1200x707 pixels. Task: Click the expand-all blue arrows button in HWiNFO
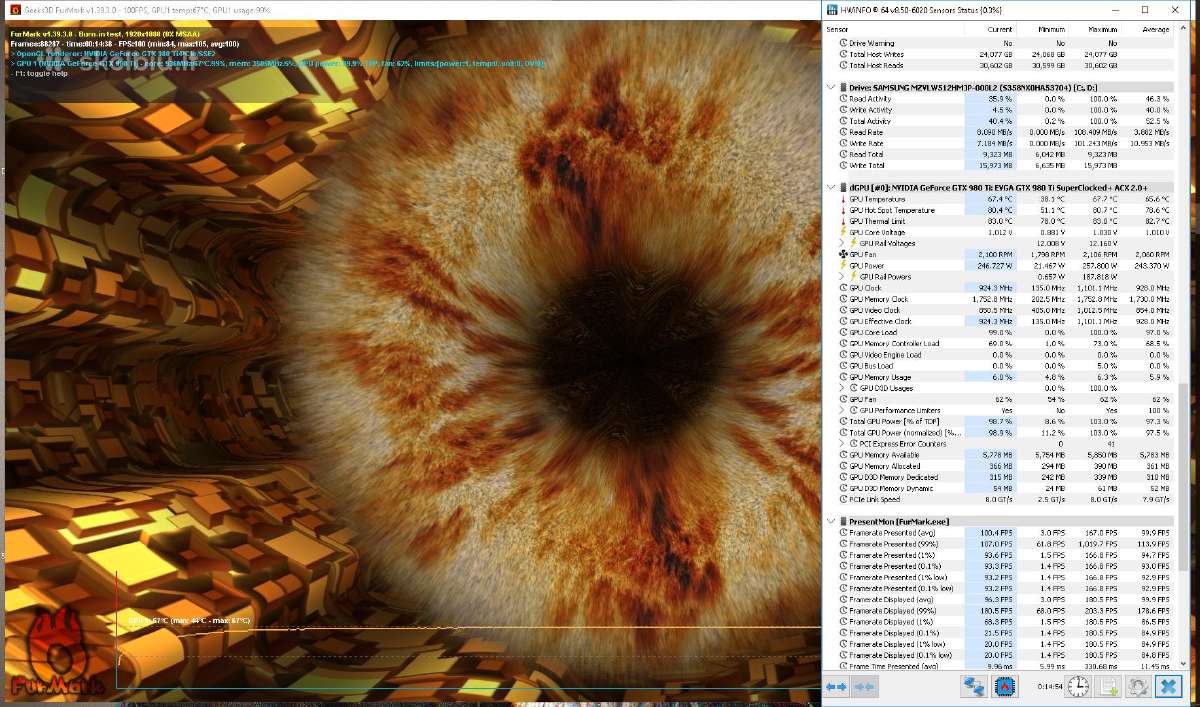coord(837,687)
